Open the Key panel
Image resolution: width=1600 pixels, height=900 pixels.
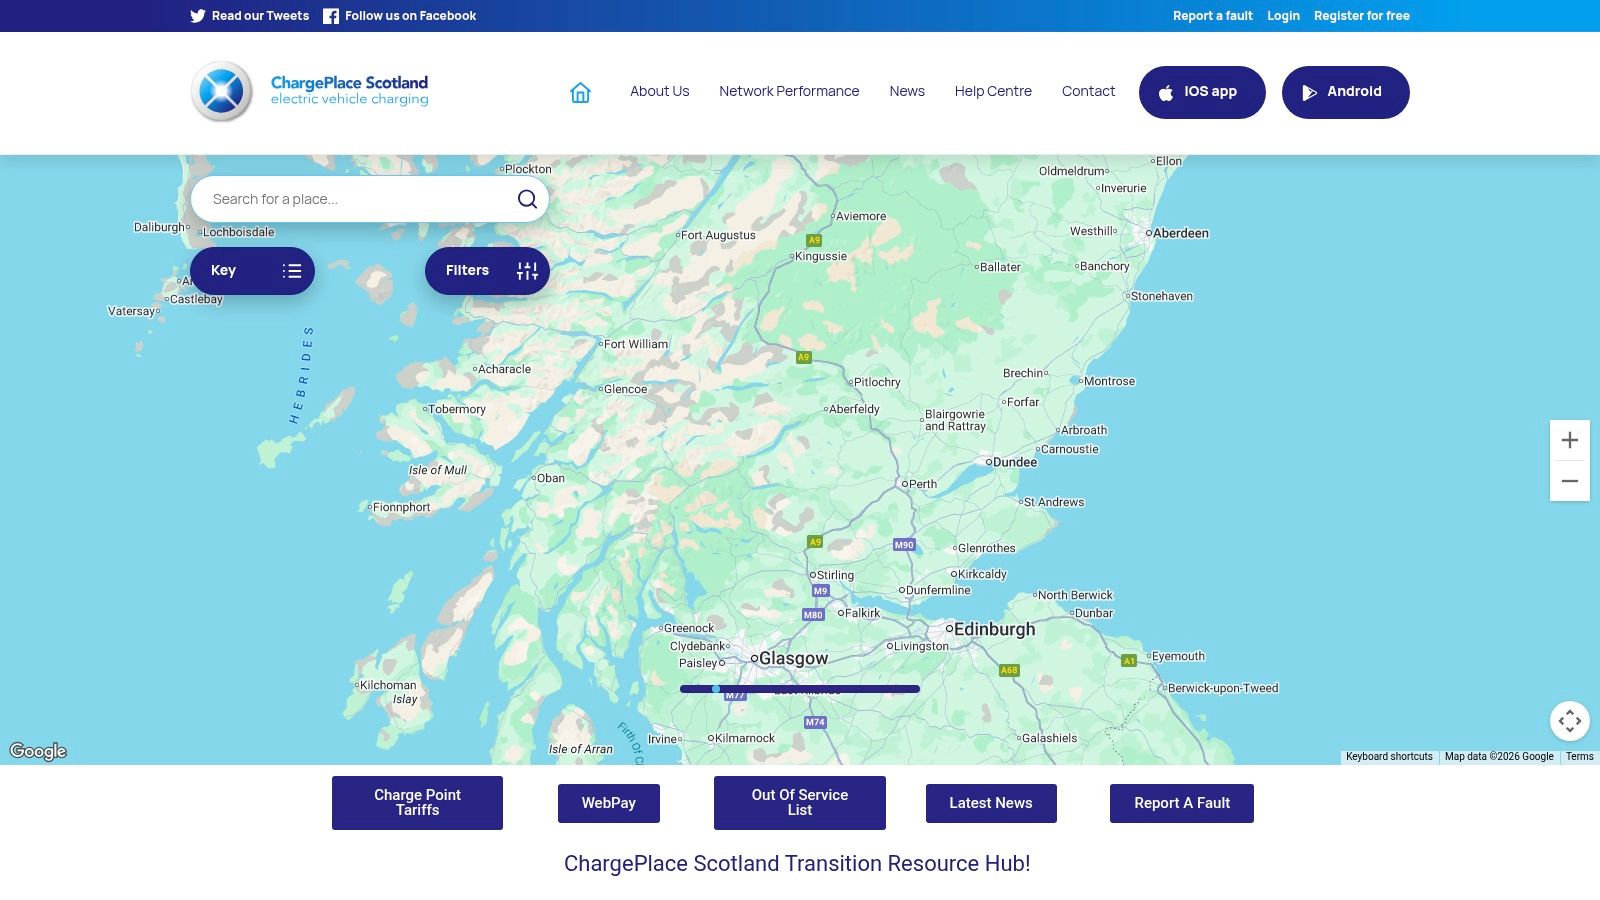click(252, 270)
